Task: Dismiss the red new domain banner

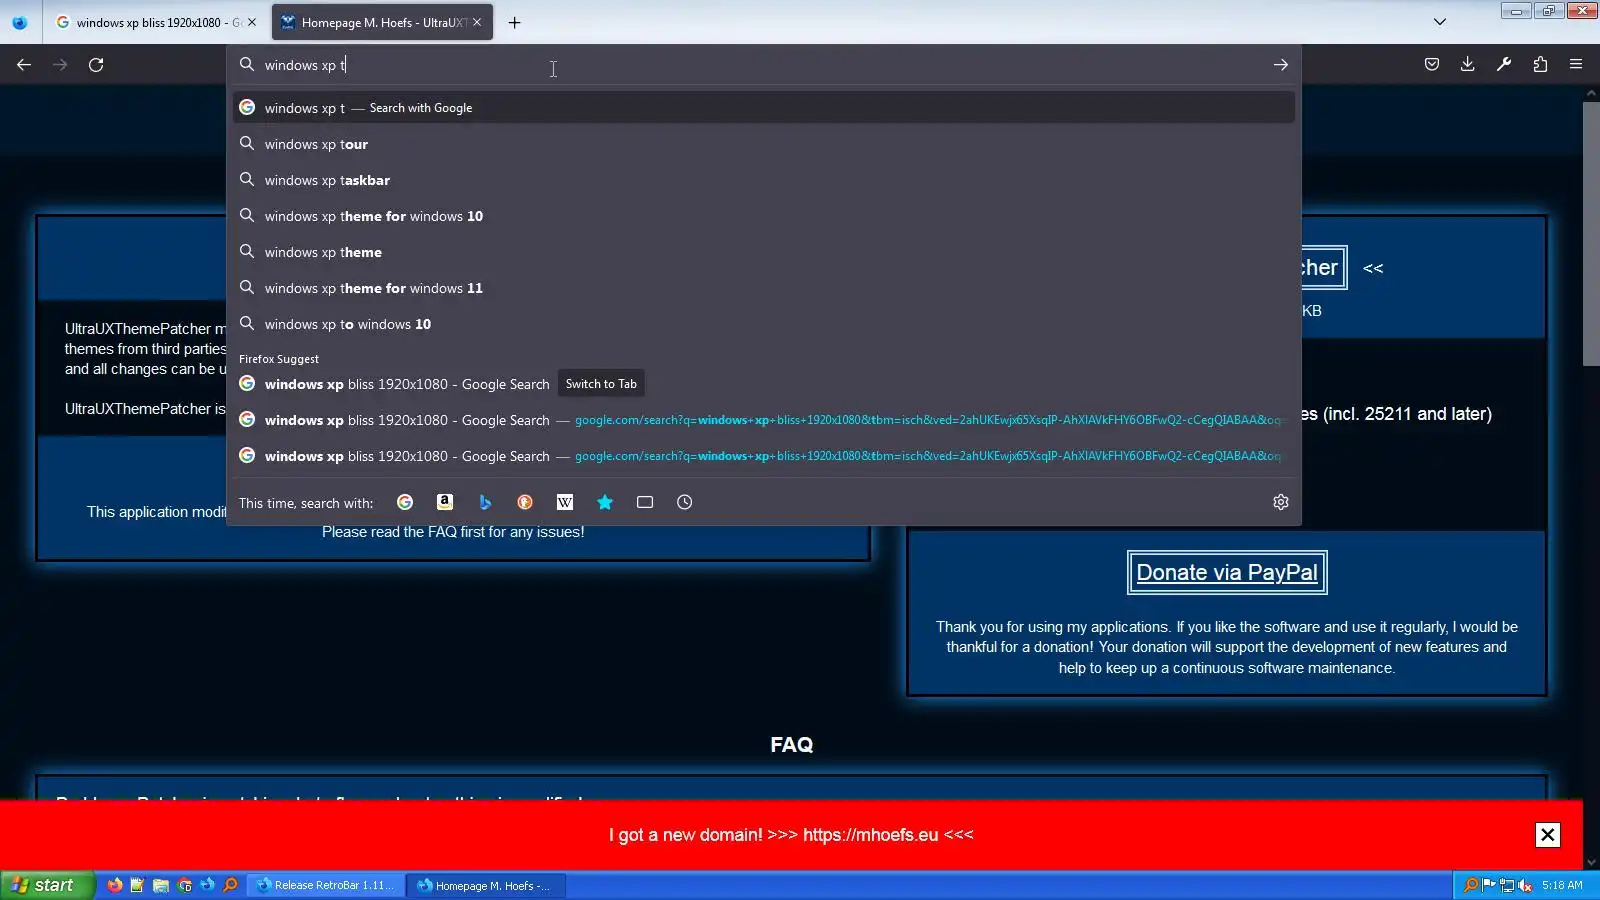Action: [x=1547, y=835]
